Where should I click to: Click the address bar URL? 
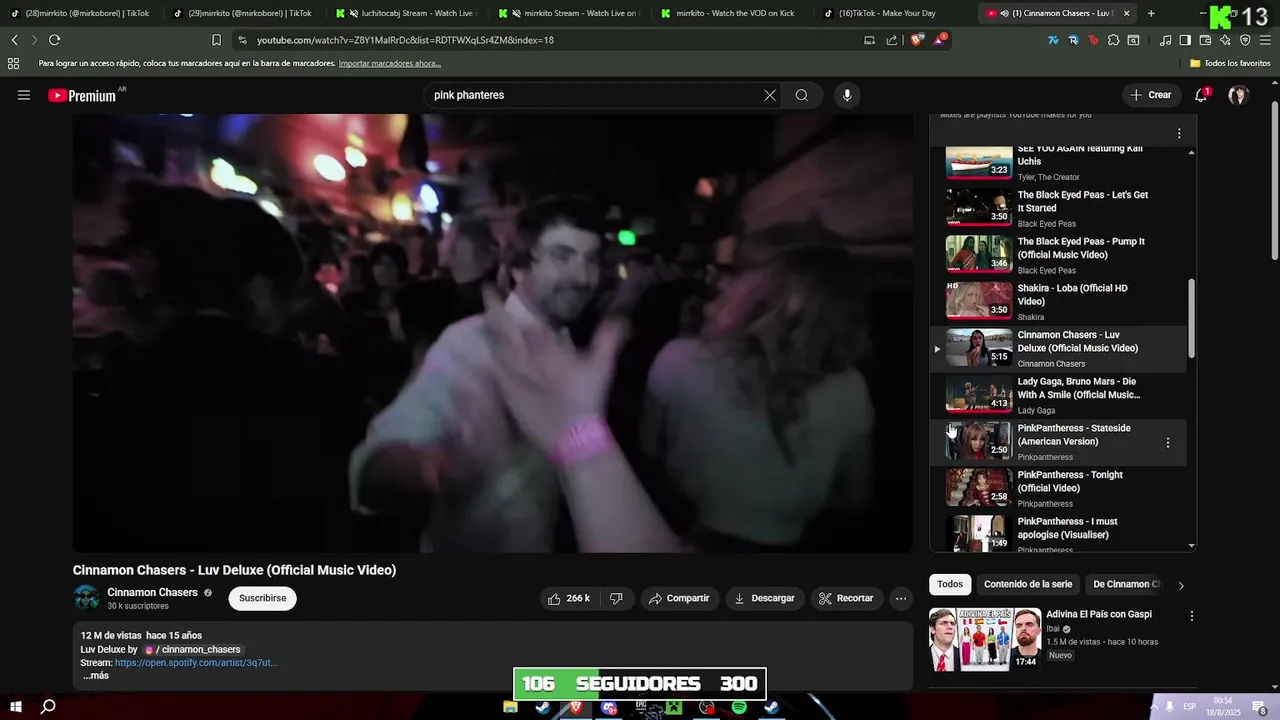(x=405, y=40)
